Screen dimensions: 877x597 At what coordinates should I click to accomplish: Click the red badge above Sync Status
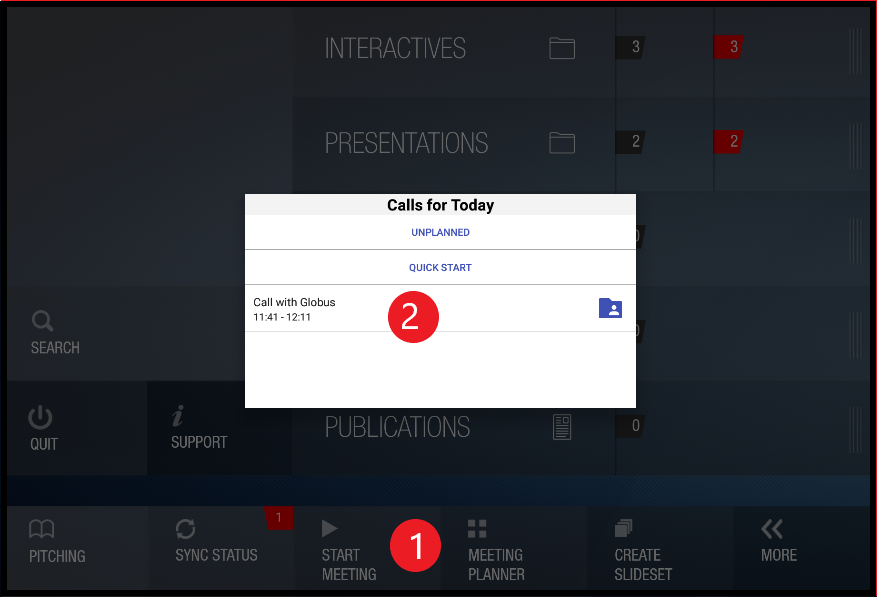click(278, 518)
